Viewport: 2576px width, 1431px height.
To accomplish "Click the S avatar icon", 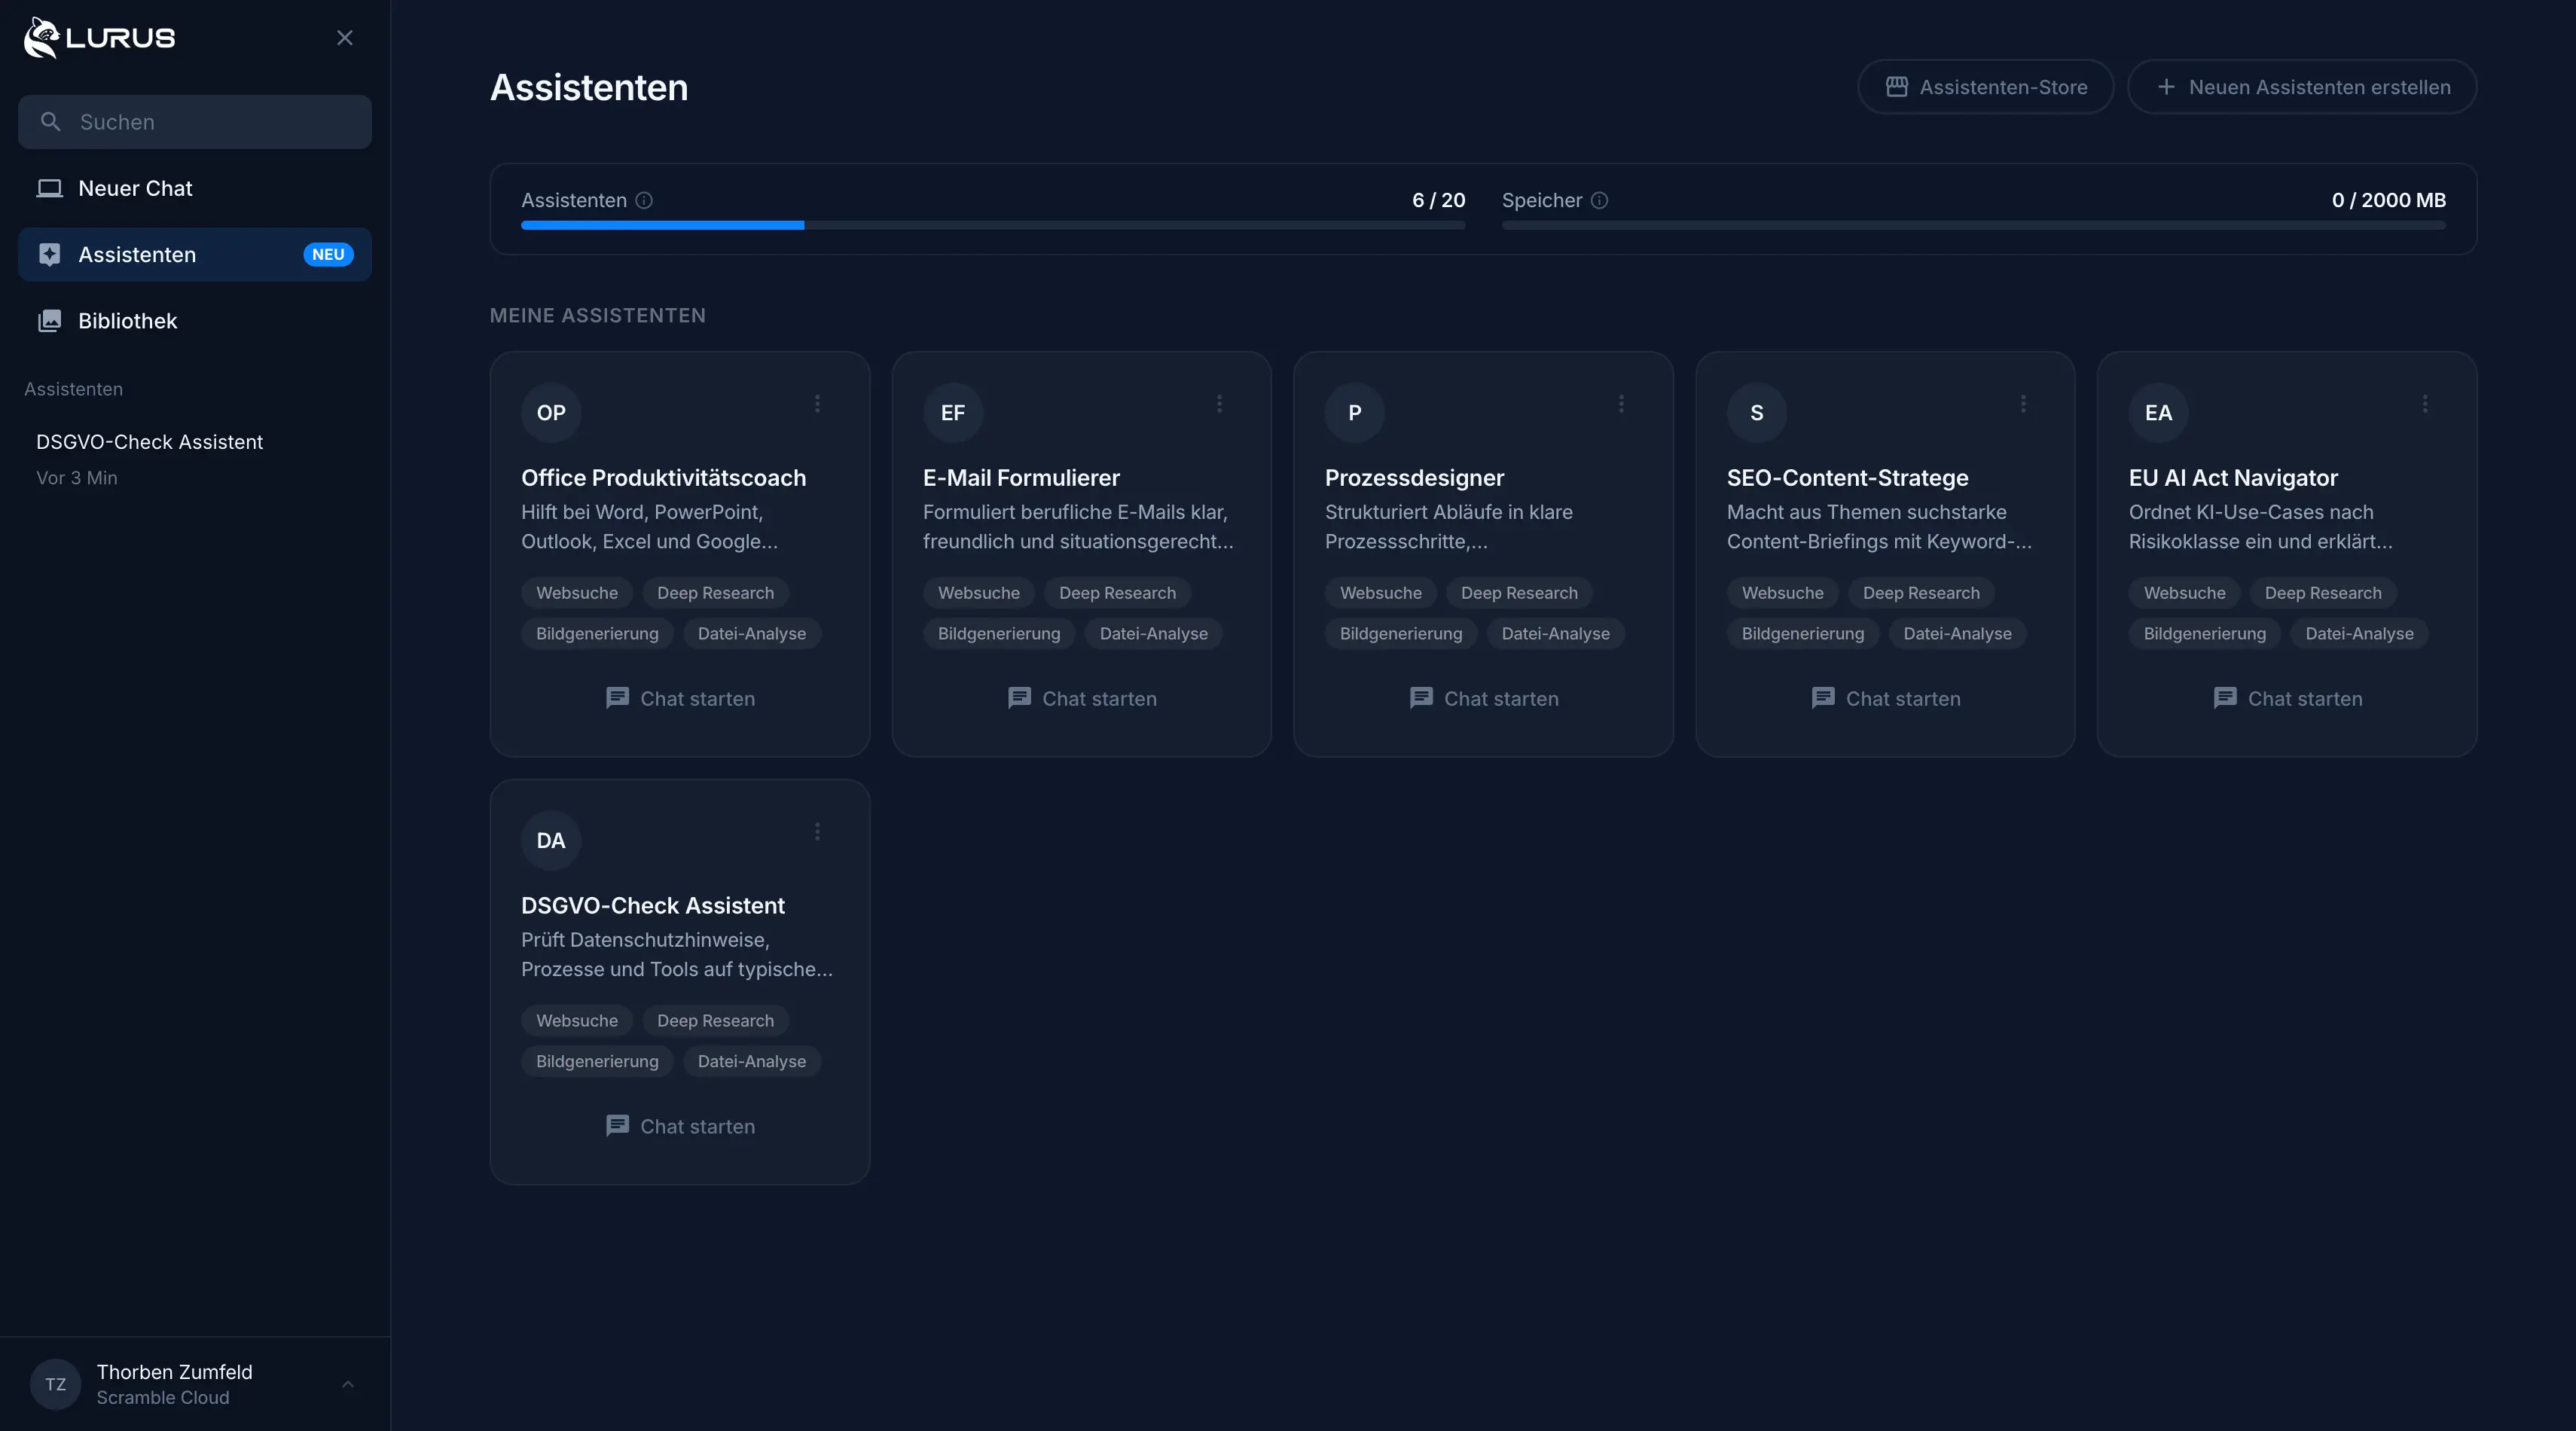I will coord(1757,413).
